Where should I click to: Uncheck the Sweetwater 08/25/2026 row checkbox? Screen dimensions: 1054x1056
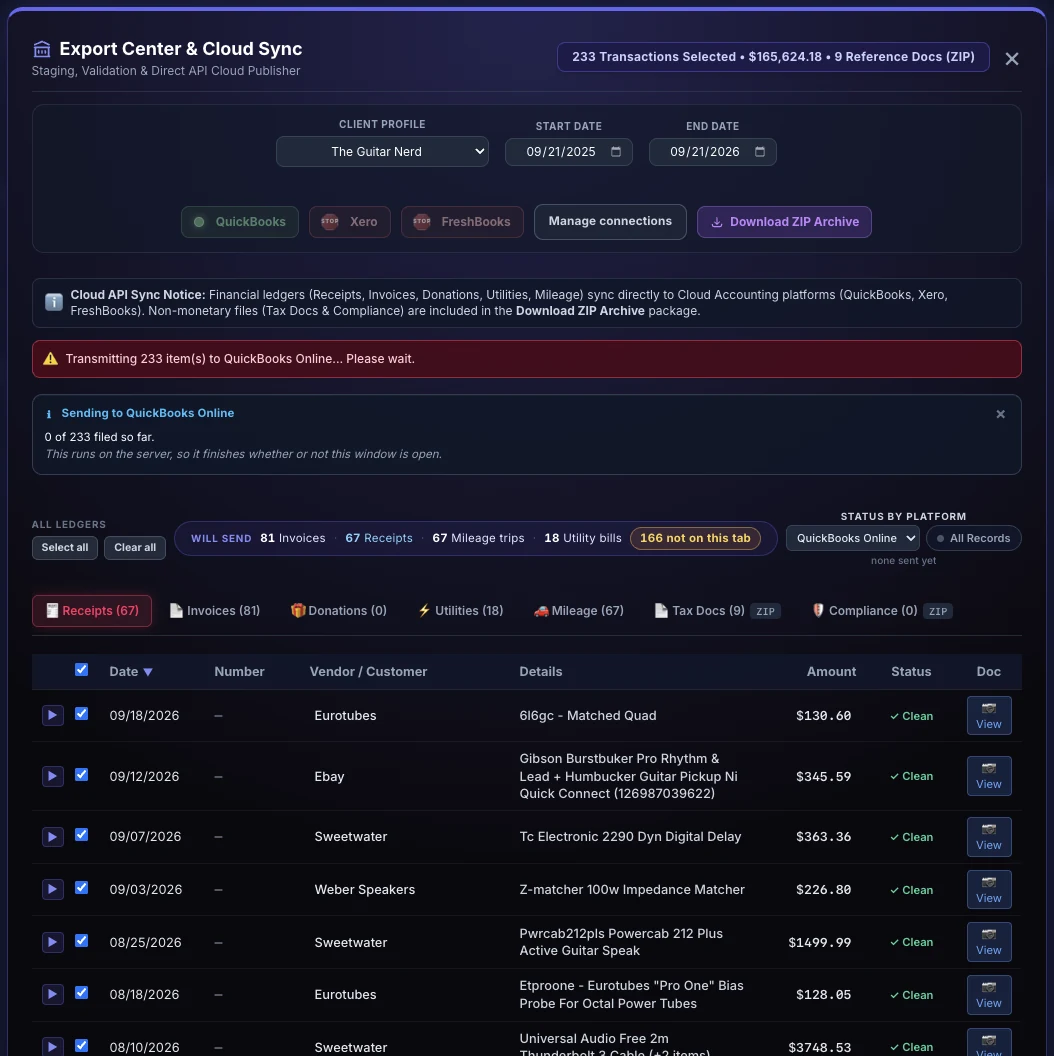pyautogui.click(x=81, y=940)
